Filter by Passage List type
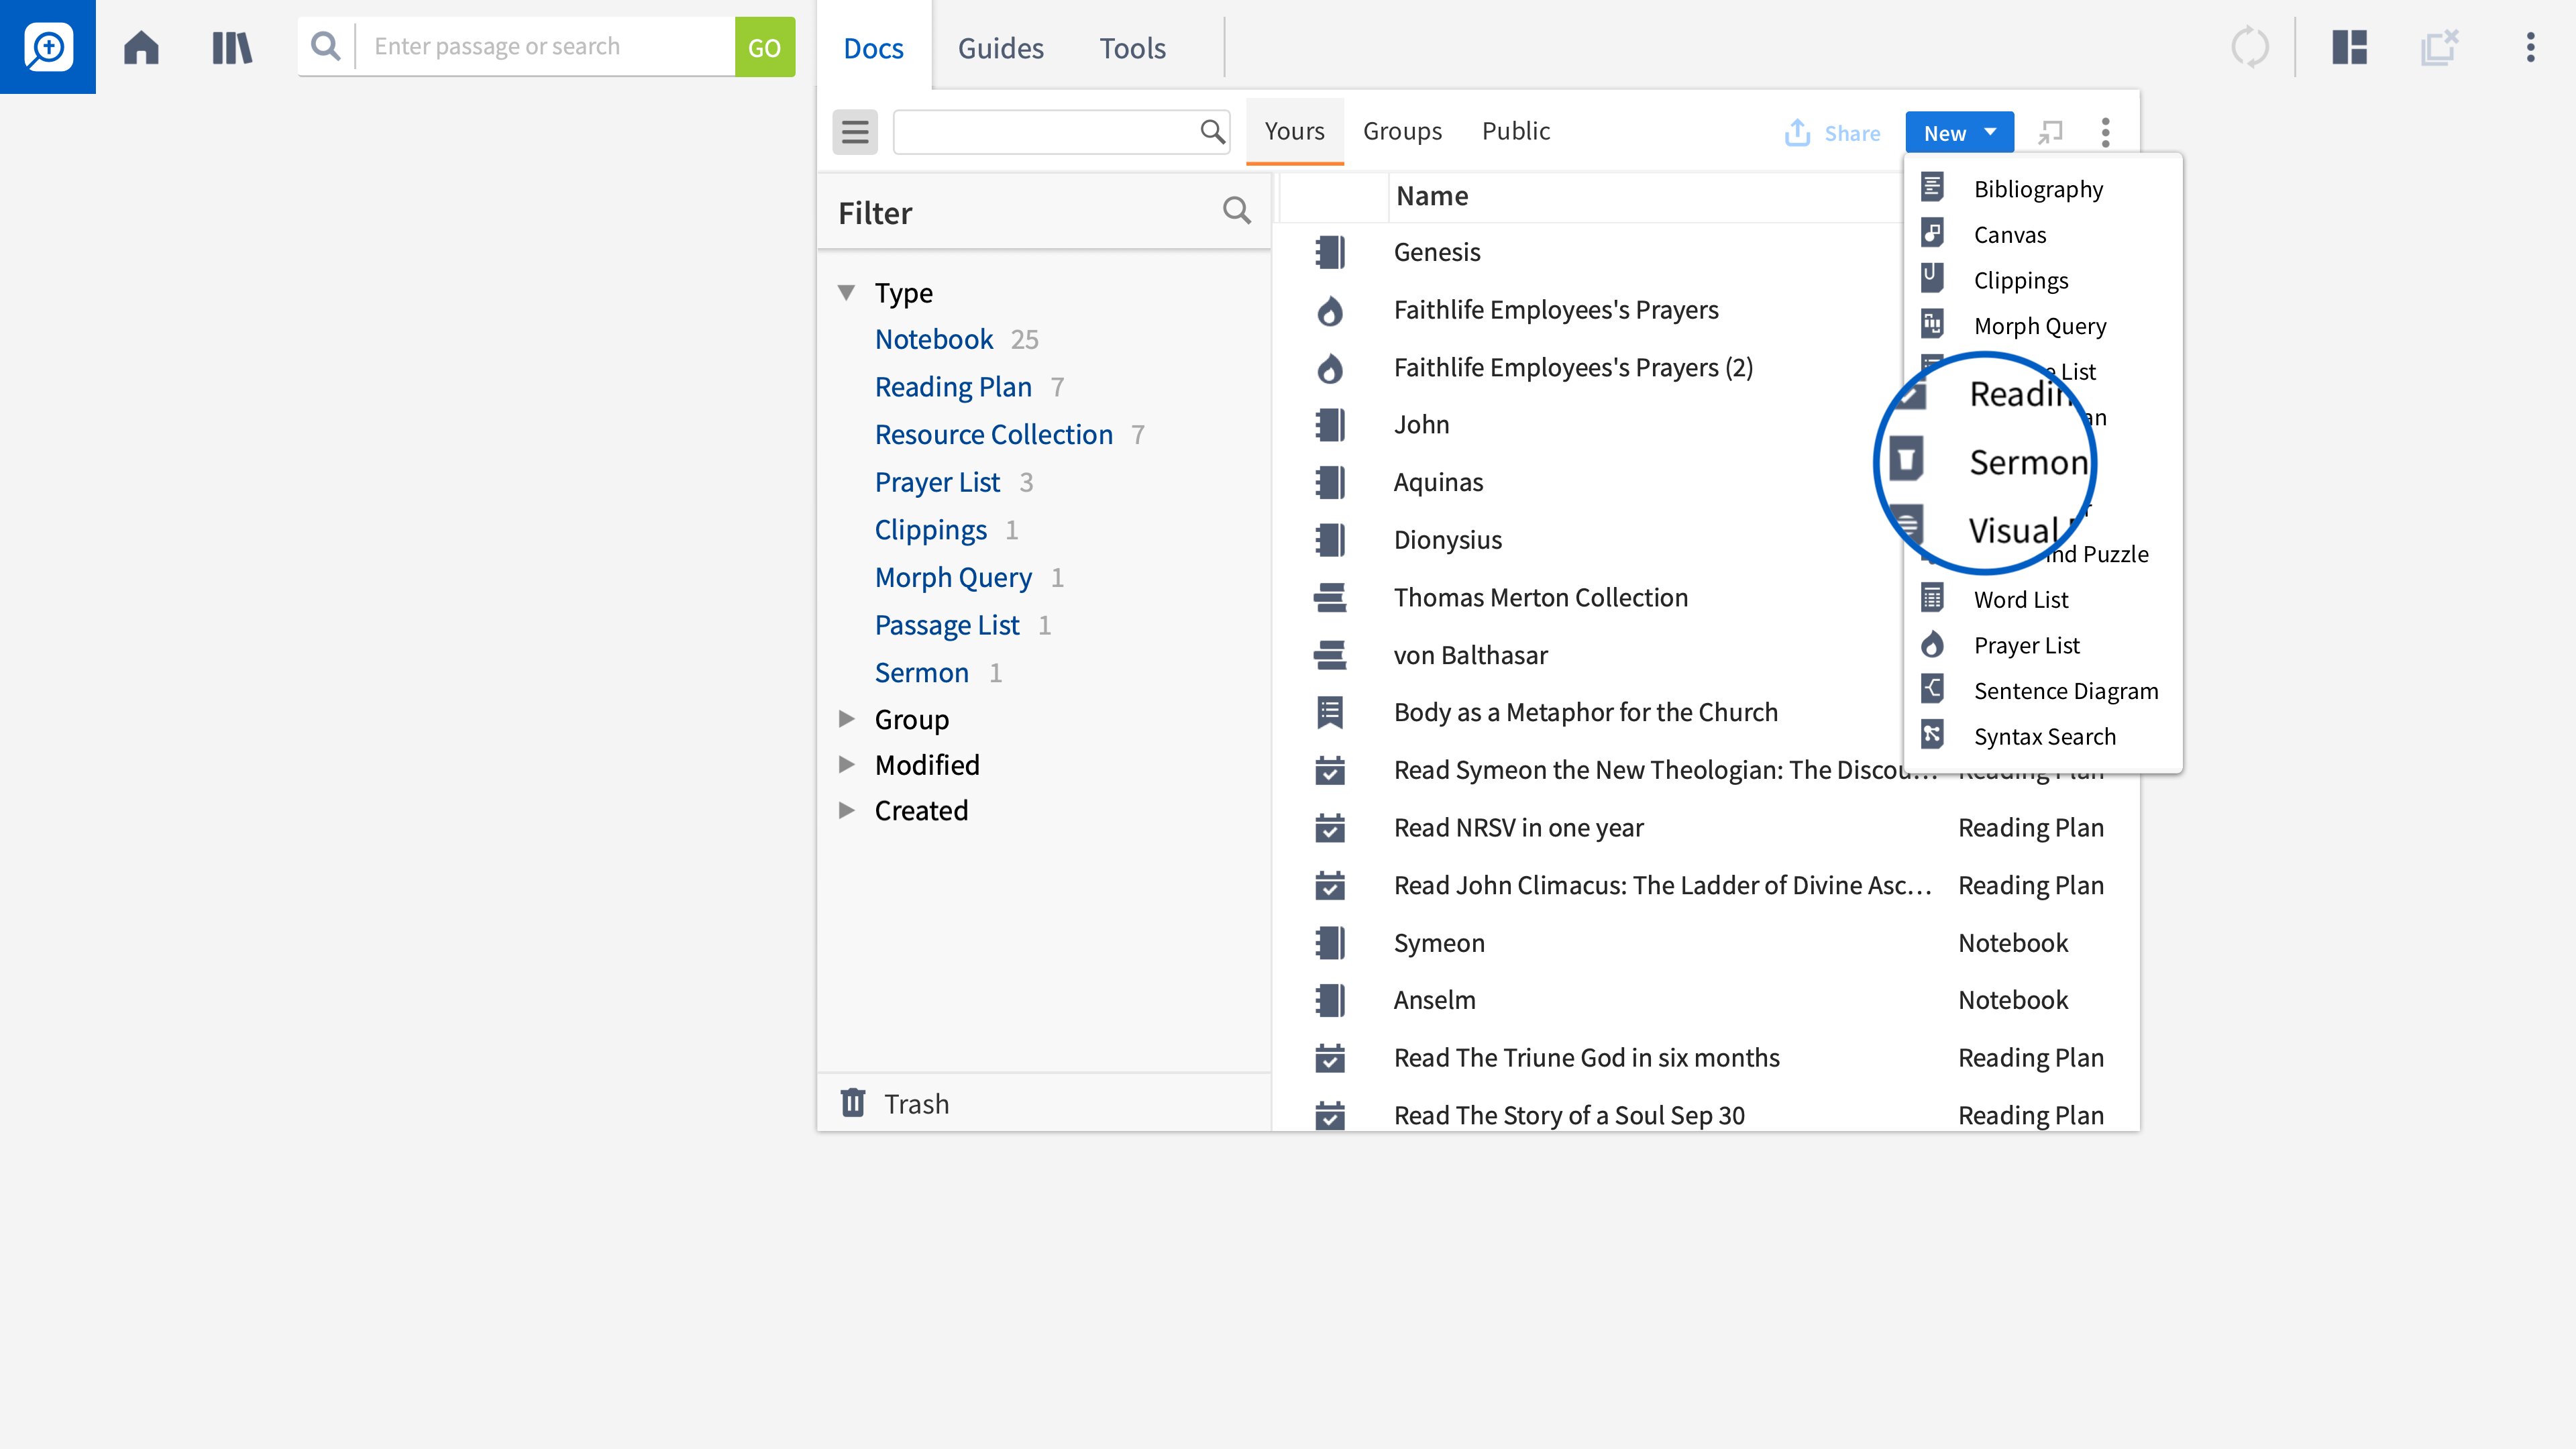2576x1449 pixels. pyautogui.click(x=947, y=625)
